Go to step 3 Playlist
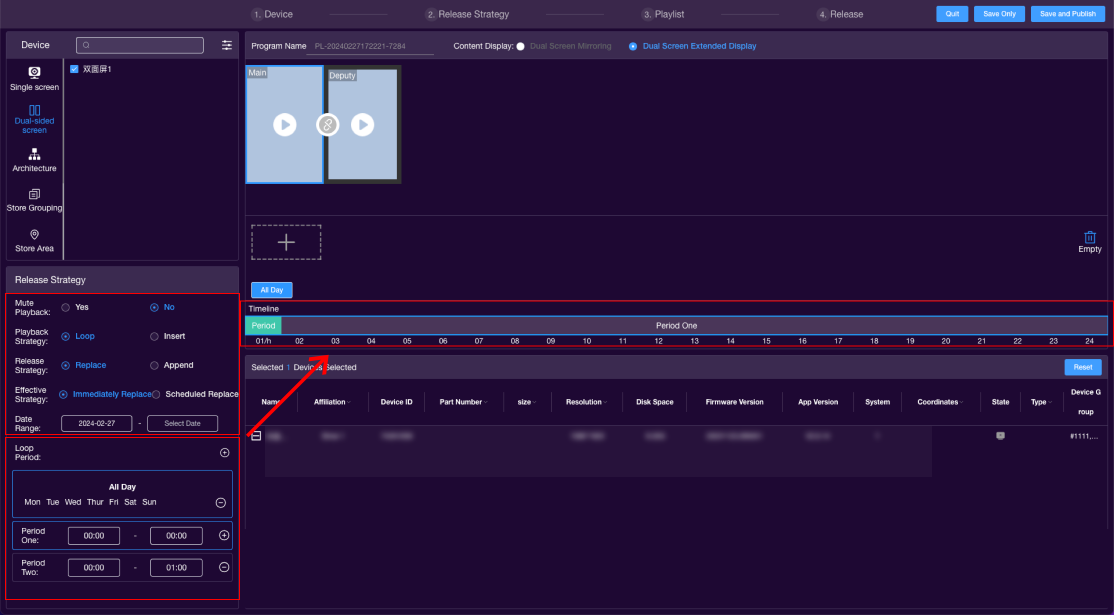The height and width of the screenshot is (615, 1114). (x=662, y=14)
